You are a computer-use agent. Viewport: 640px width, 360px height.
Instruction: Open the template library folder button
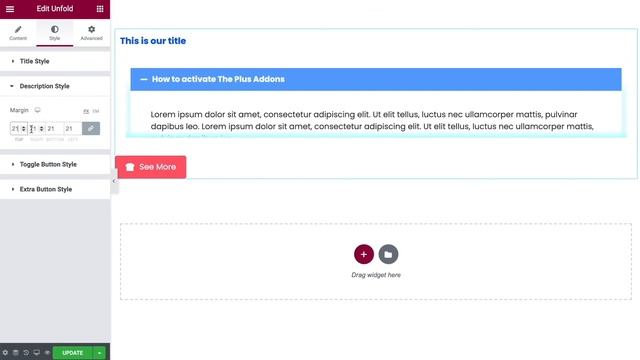point(388,254)
